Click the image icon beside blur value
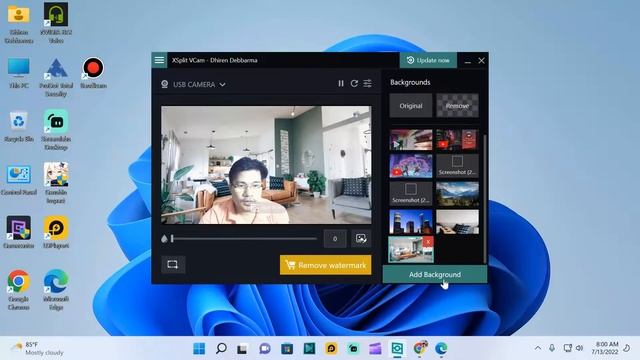640x360 pixels. [361, 239]
